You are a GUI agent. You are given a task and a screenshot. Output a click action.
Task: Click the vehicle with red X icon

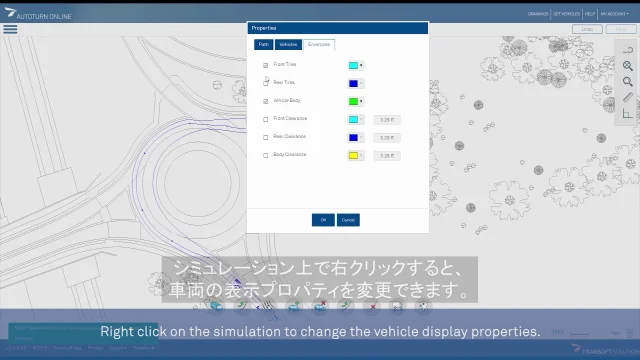(x=320, y=306)
